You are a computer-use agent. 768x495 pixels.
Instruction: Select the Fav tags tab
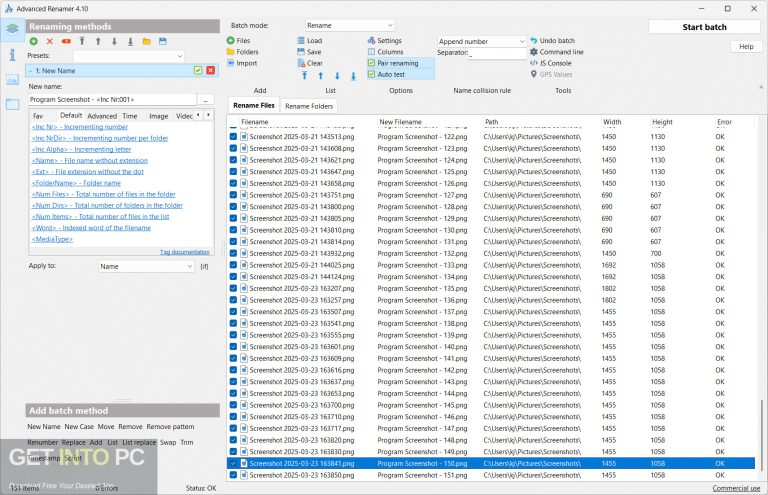38,116
